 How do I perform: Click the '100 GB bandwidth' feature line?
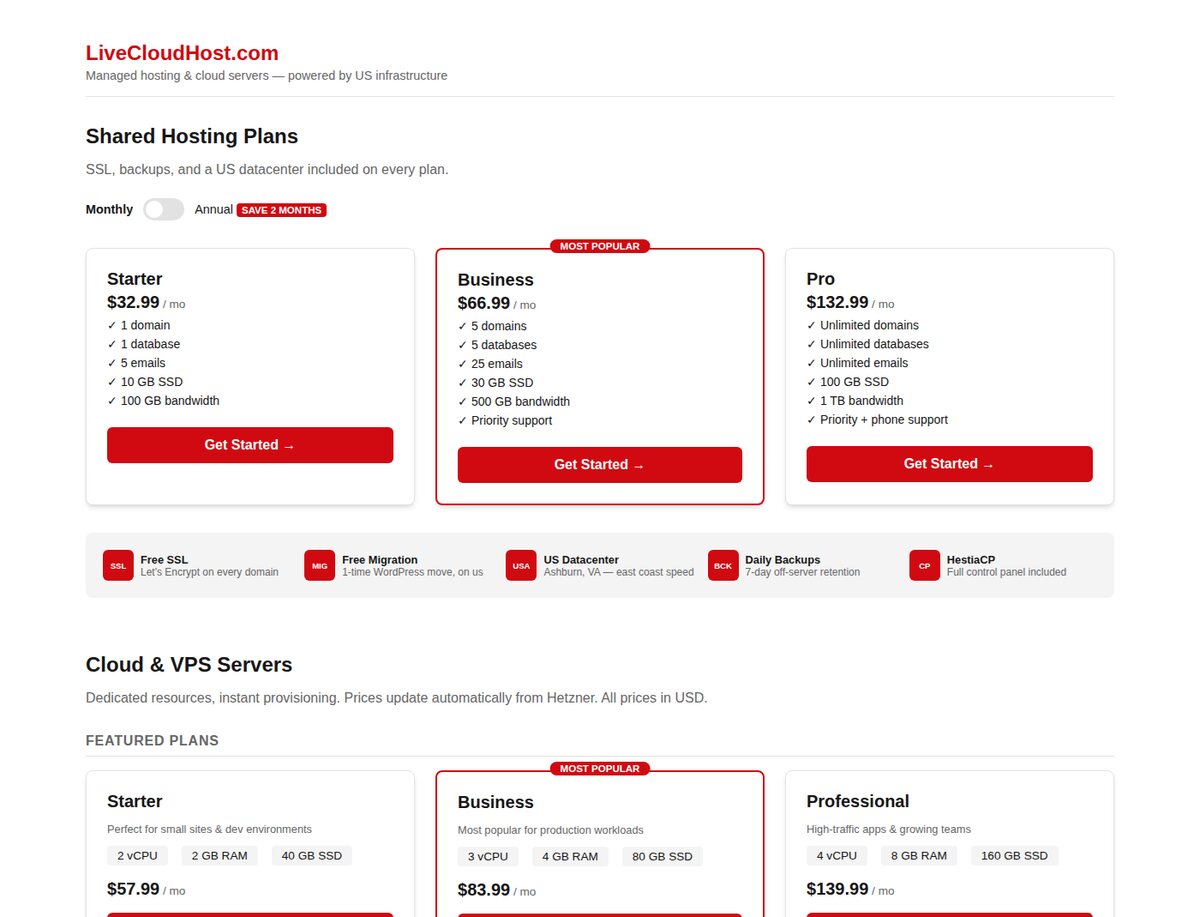pyautogui.click(x=164, y=401)
